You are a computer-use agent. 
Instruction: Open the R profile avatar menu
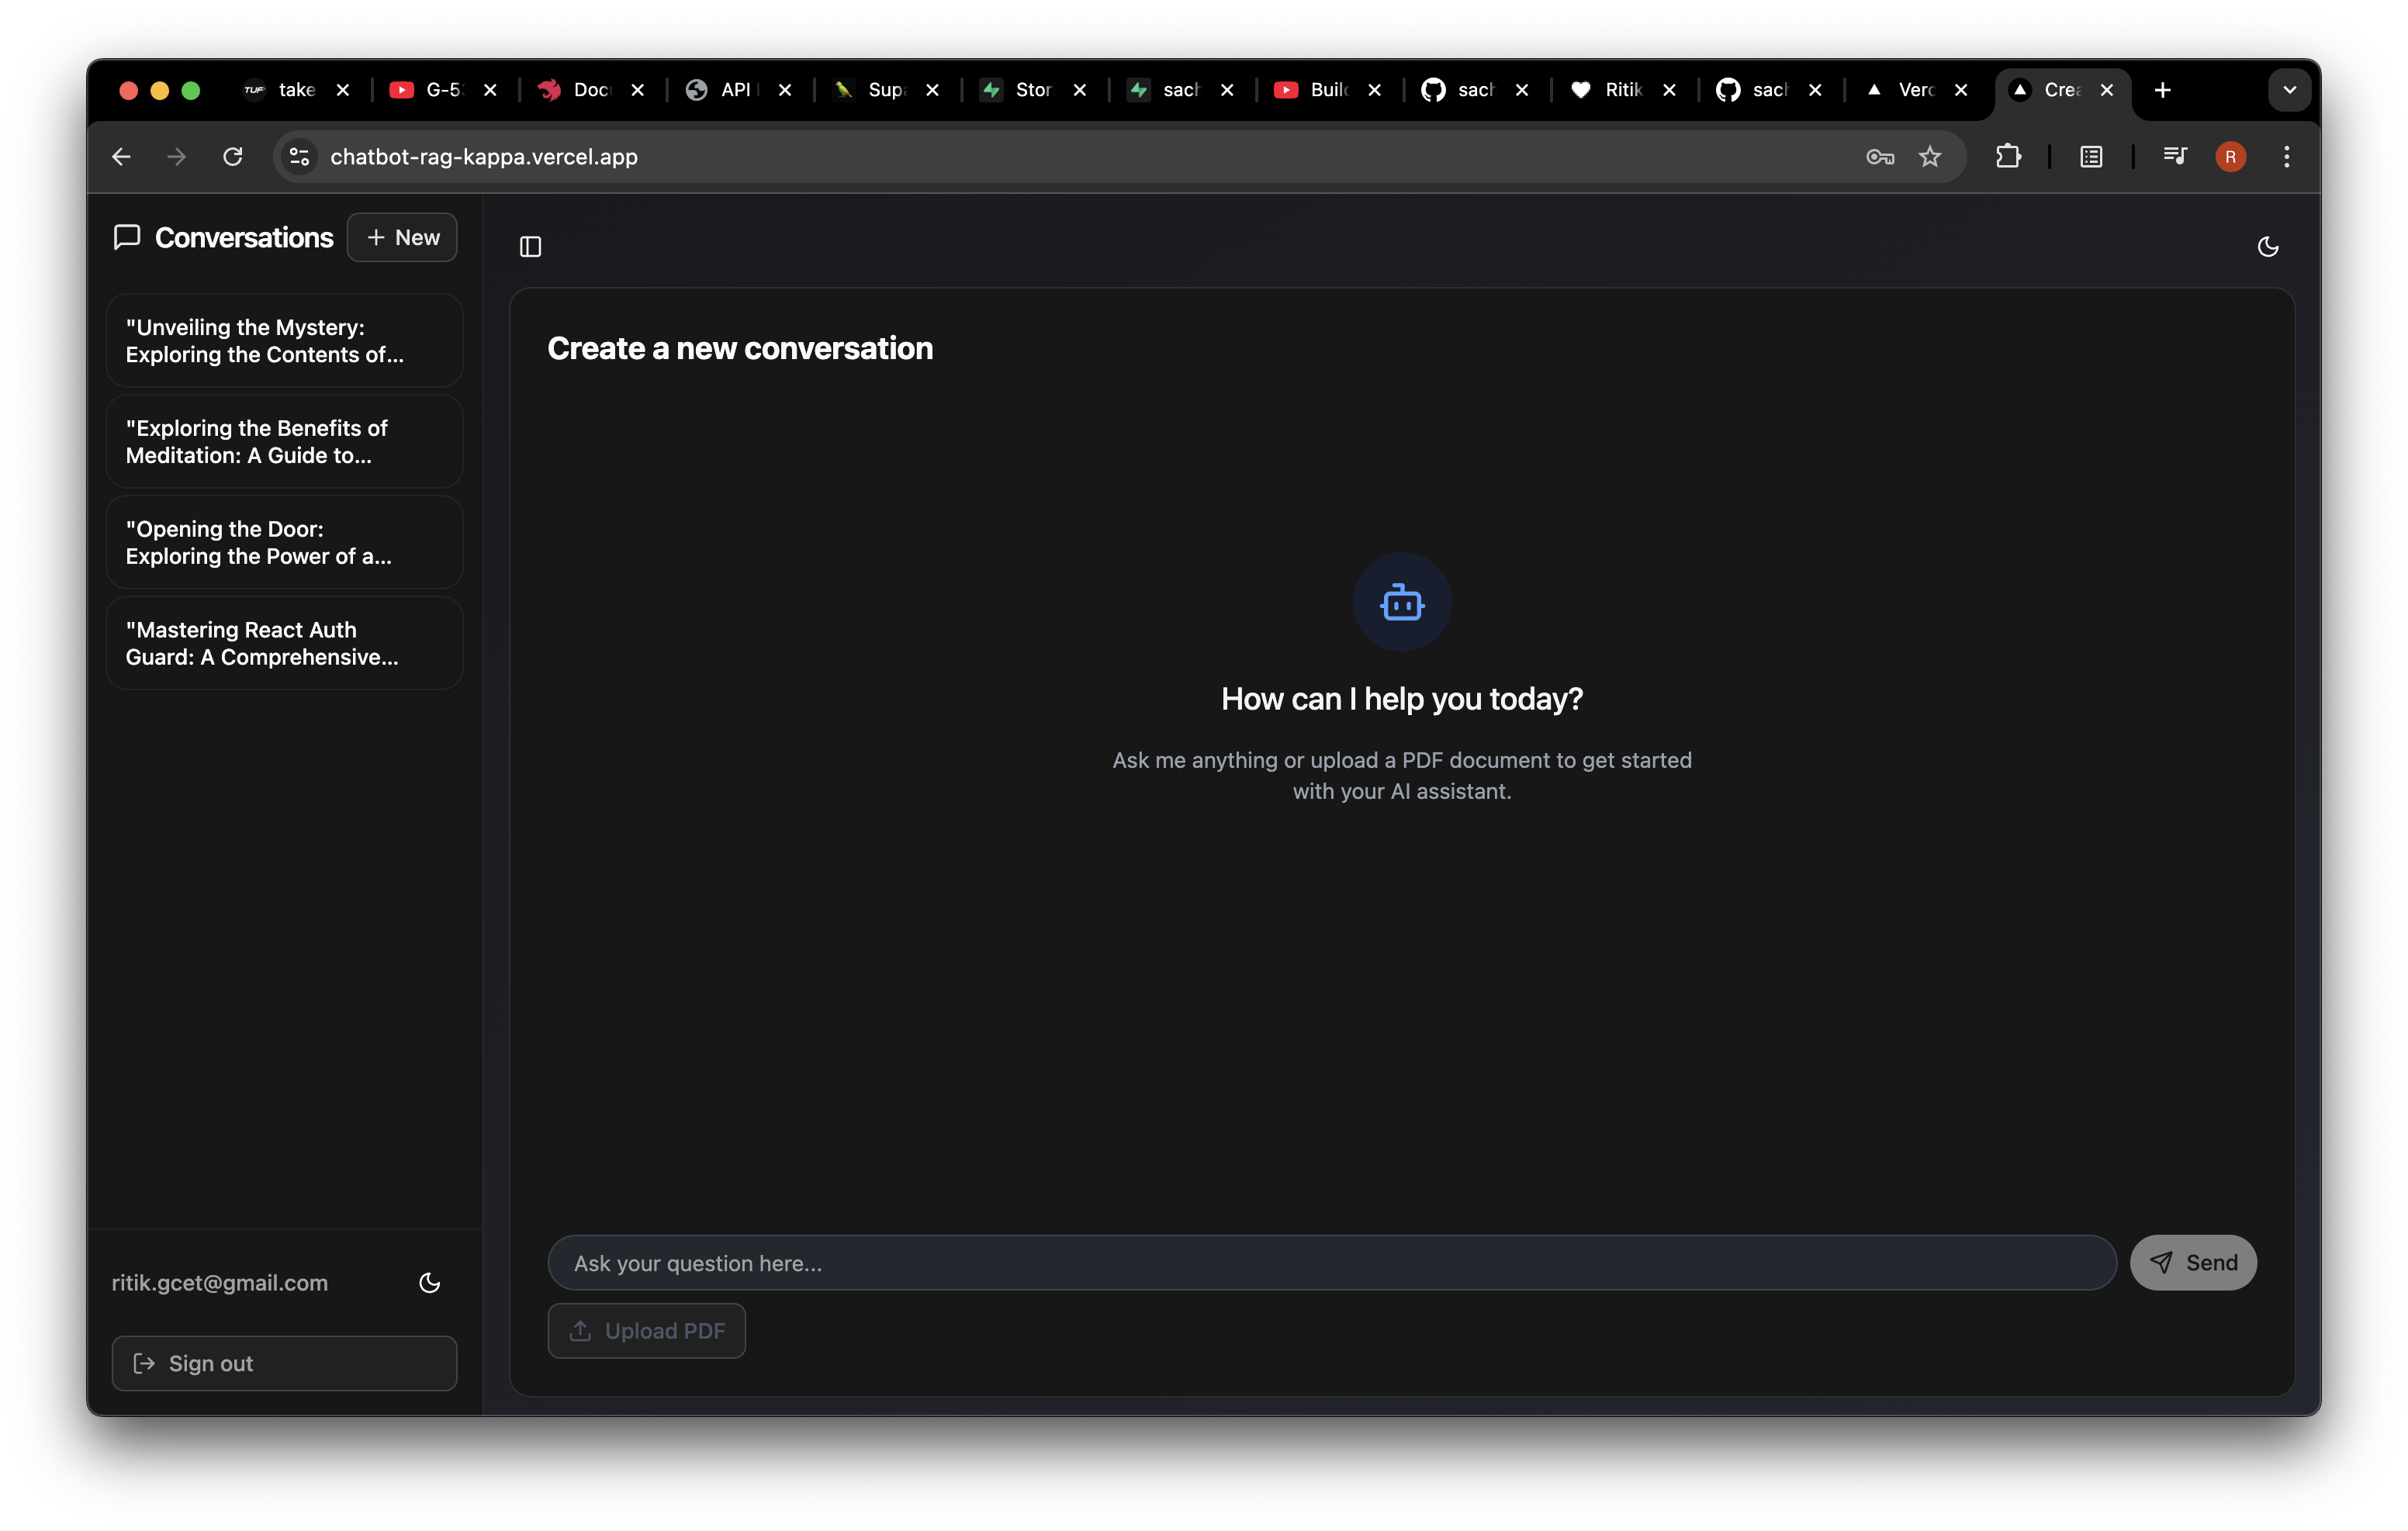pos(2230,157)
